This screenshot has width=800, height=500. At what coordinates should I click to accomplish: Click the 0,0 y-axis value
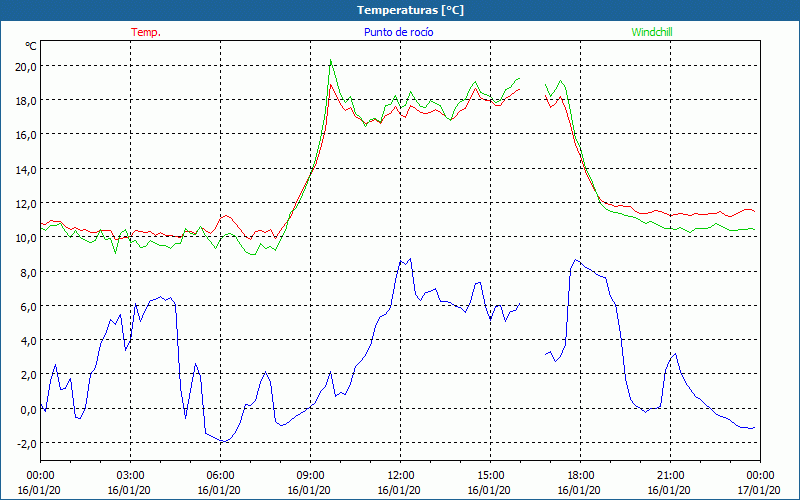click(28, 409)
